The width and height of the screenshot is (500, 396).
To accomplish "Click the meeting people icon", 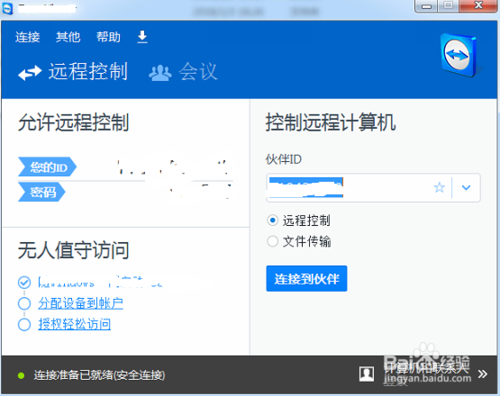I will pyautogui.click(x=160, y=73).
